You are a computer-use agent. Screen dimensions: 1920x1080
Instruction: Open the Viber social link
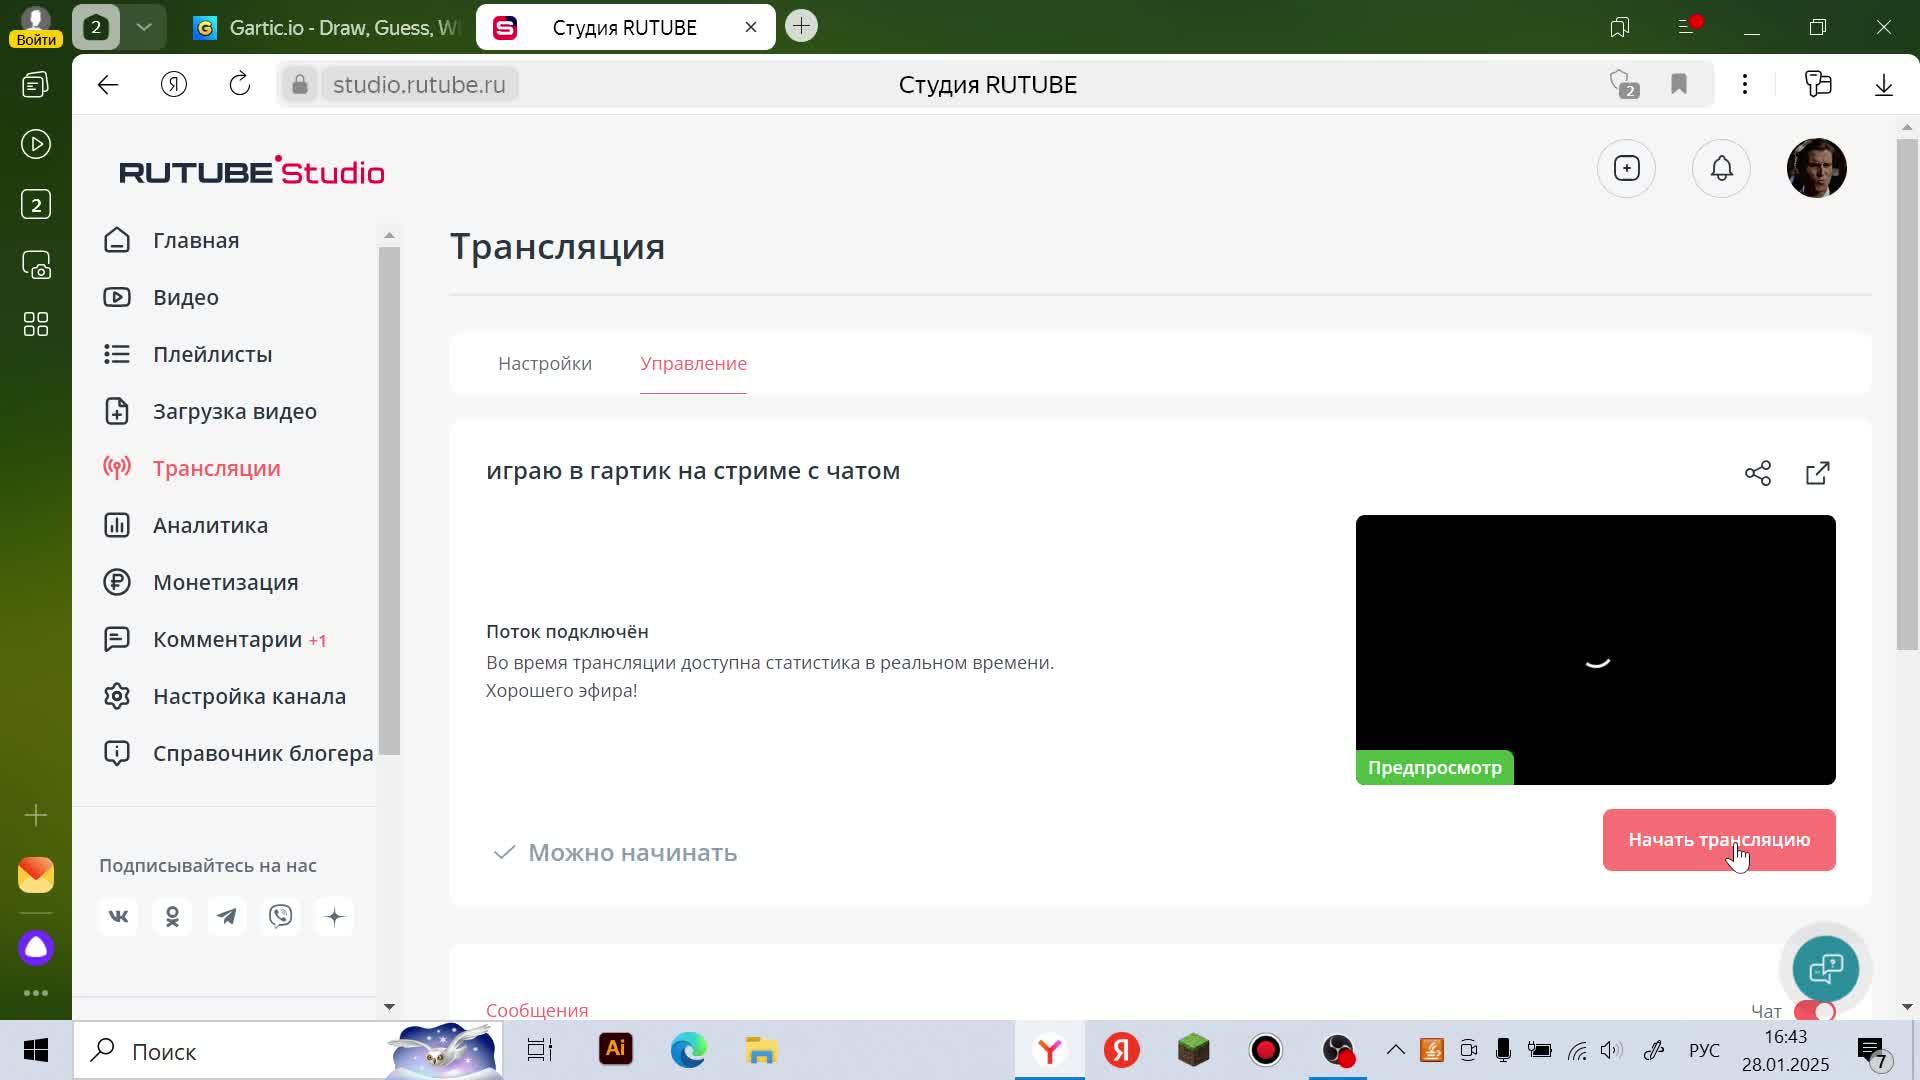281,916
